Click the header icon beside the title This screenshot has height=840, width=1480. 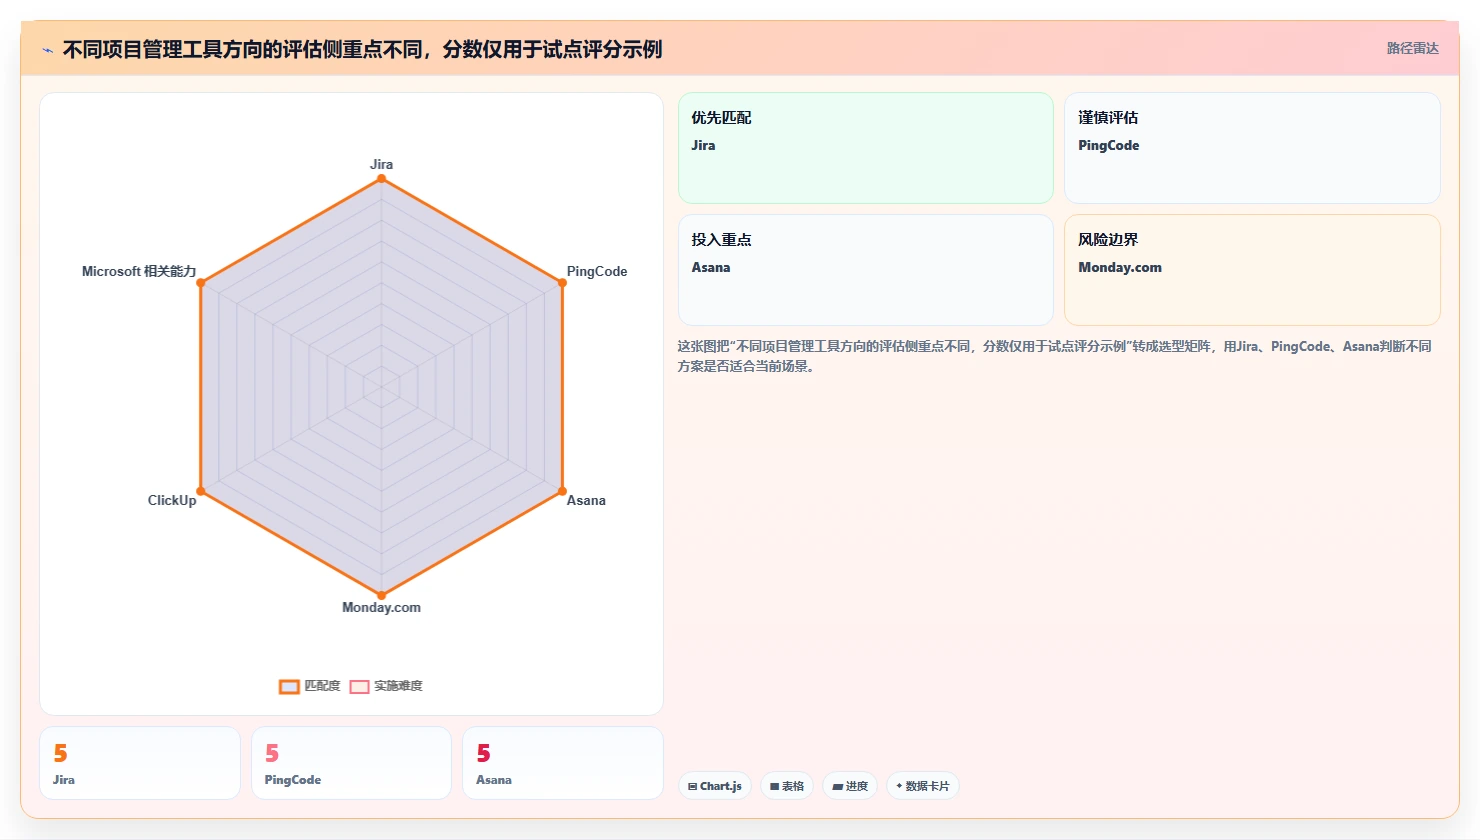47,50
